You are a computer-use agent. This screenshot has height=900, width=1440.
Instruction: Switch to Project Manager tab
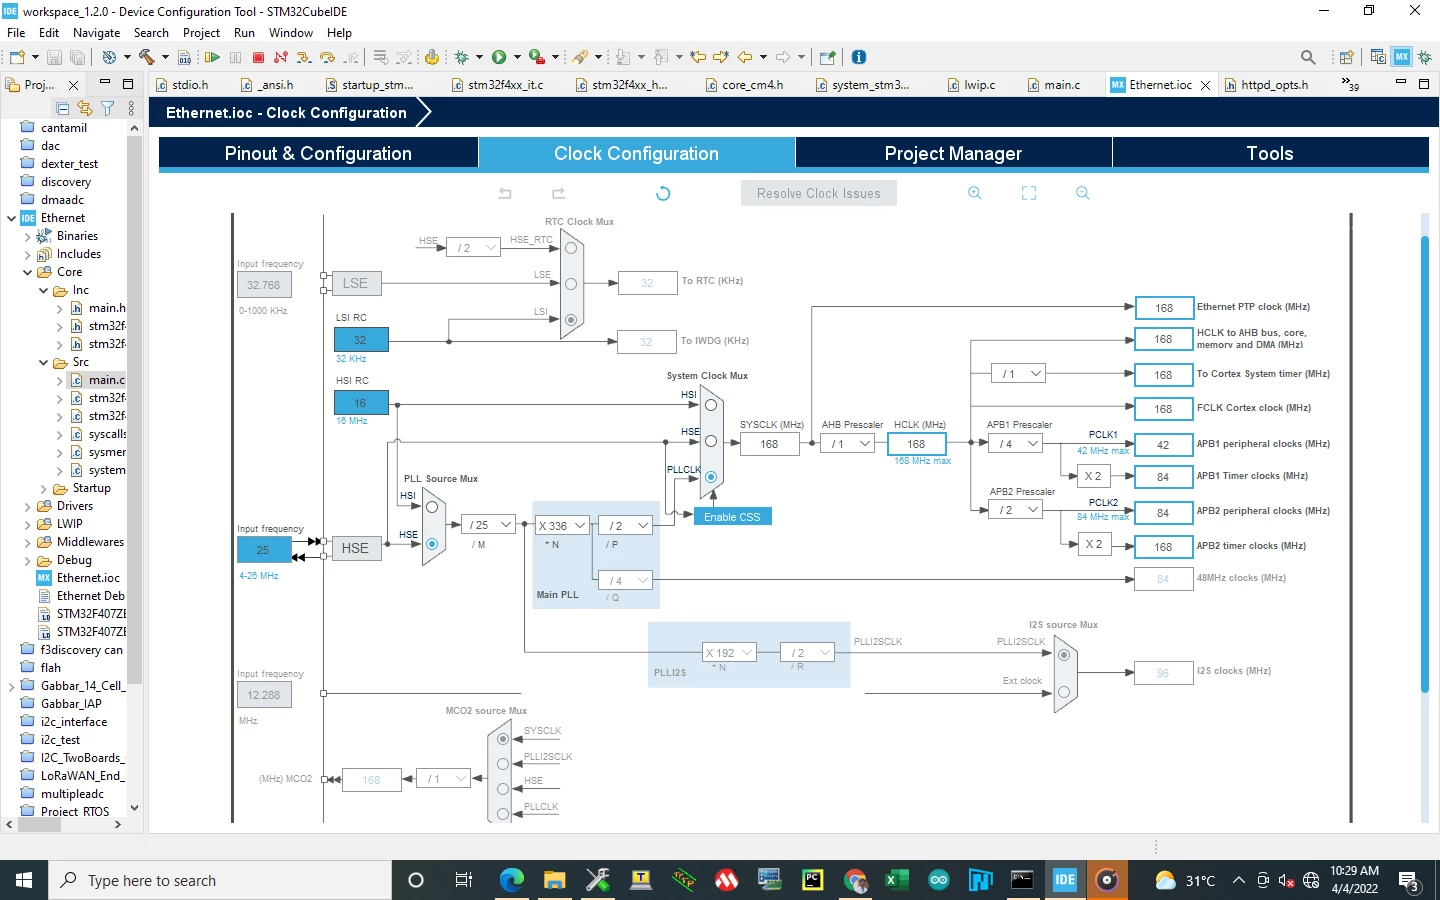(x=953, y=153)
